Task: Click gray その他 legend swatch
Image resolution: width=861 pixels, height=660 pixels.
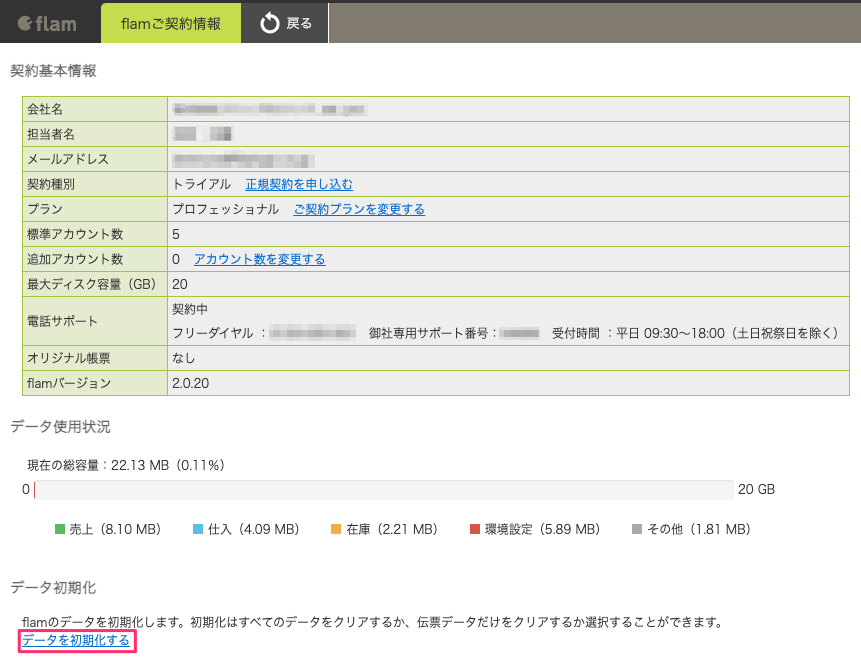Action: click(x=637, y=529)
